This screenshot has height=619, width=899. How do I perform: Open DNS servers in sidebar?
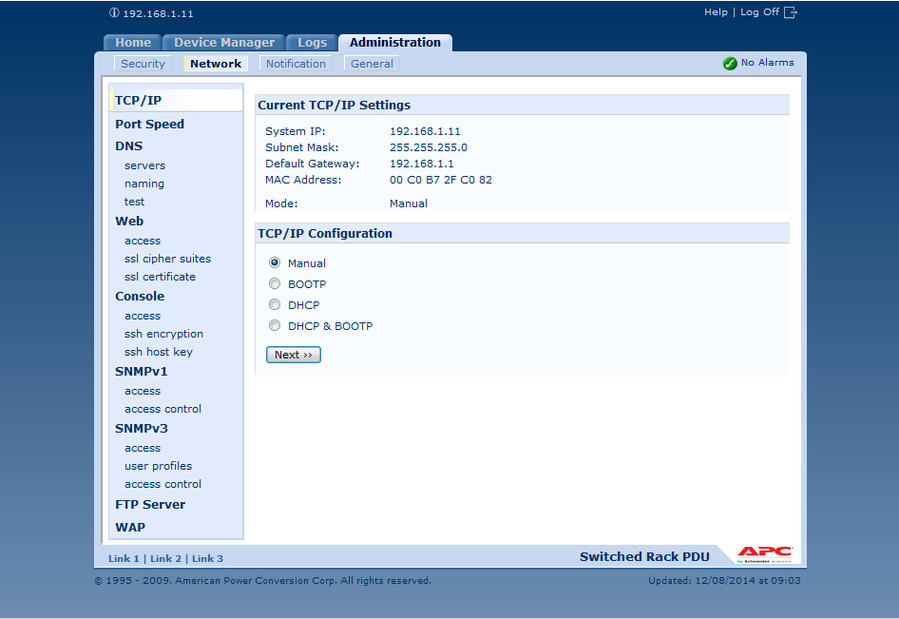coord(145,166)
